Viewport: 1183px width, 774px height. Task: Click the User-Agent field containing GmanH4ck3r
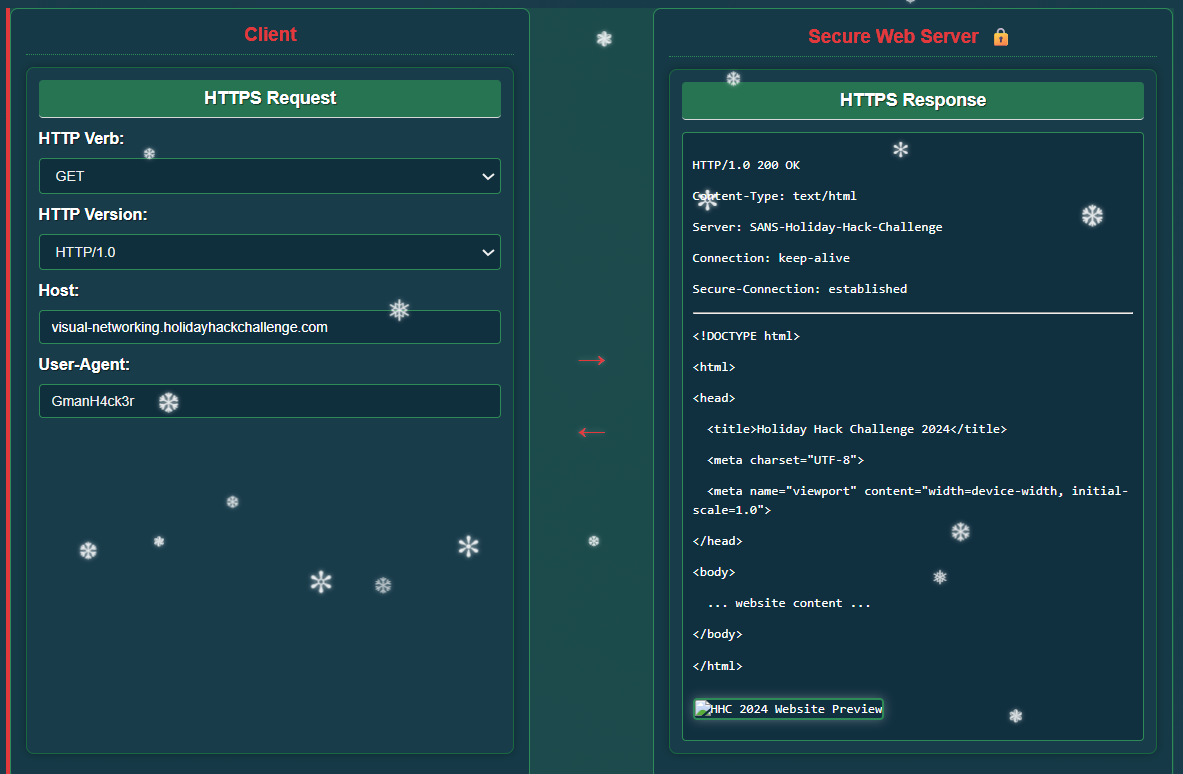269,401
